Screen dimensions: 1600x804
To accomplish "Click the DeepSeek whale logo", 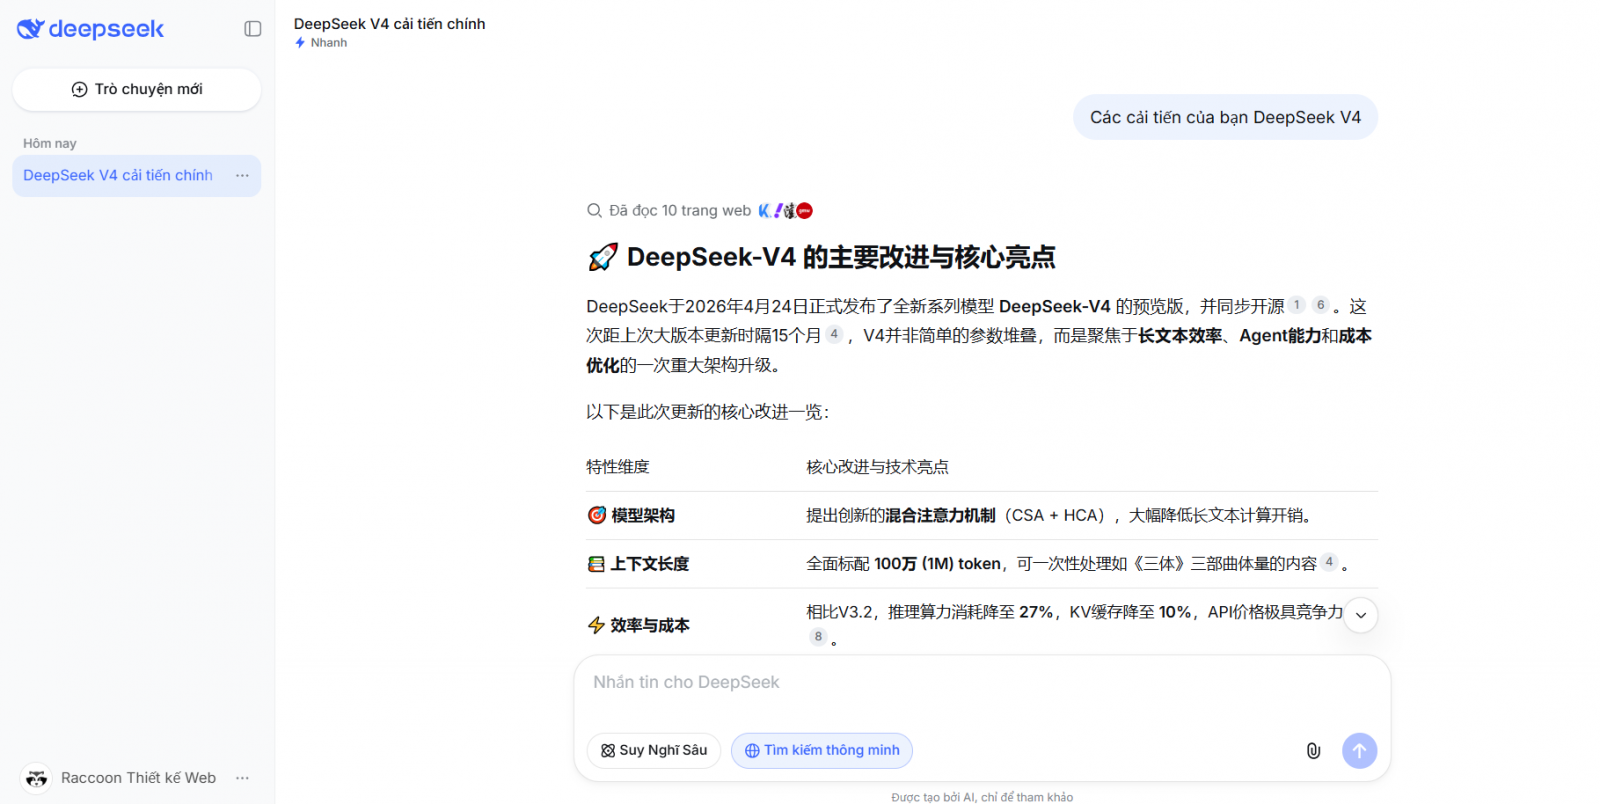I will coord(31,29).
